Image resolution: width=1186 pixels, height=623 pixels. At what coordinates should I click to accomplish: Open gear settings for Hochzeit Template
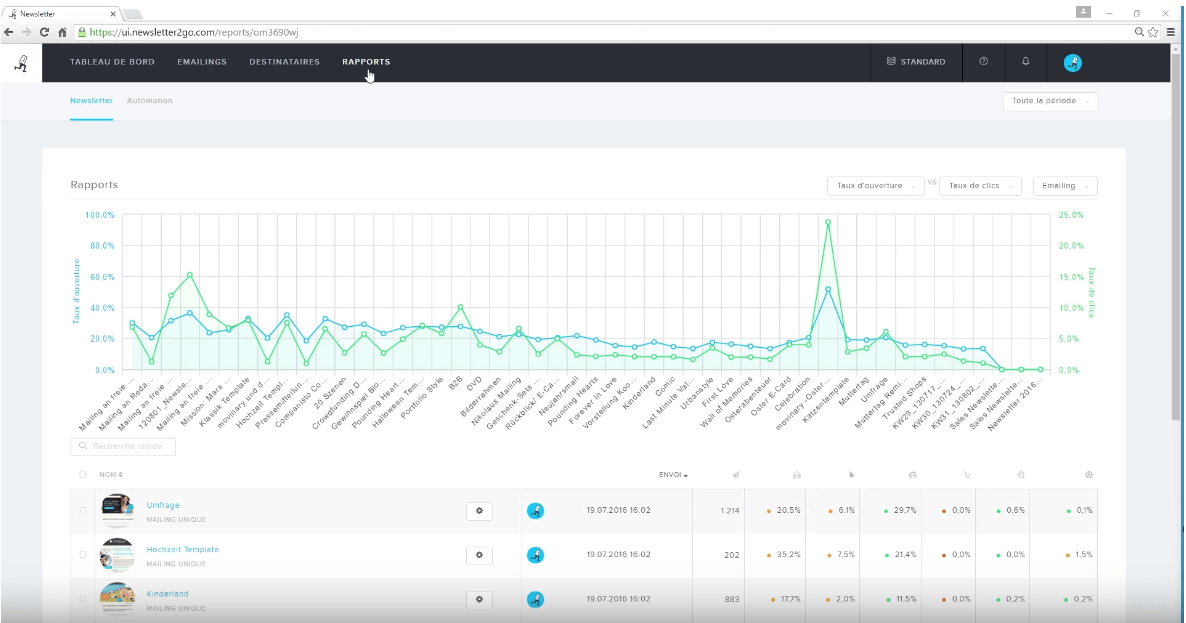tap(479, 555)
